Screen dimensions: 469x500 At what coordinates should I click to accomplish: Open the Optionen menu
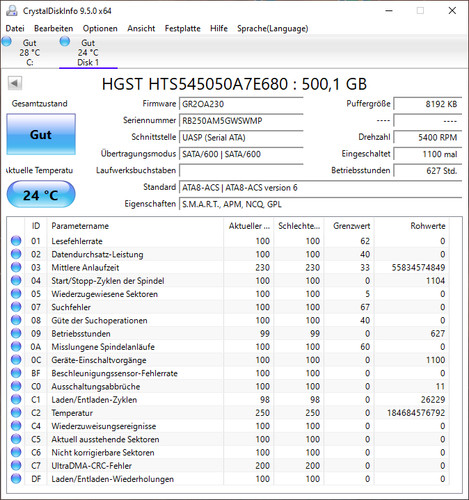point(100,28)
